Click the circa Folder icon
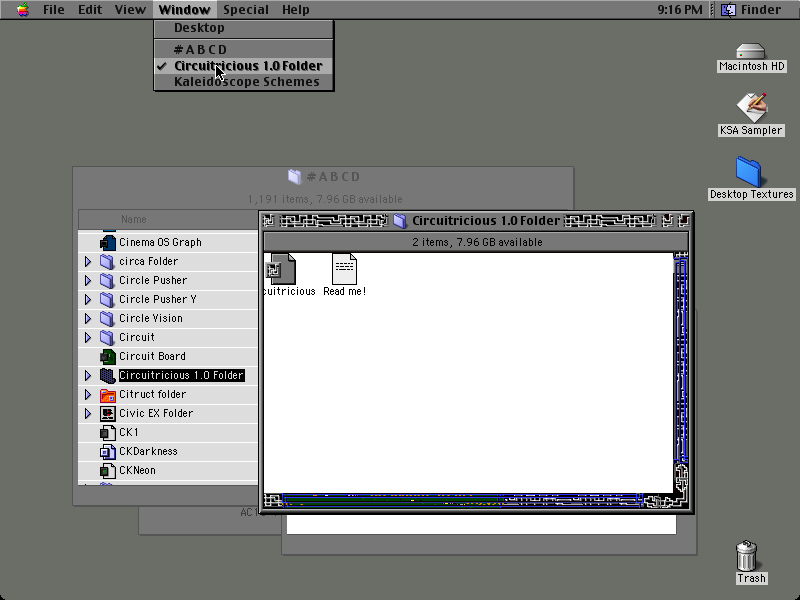The width and height of the screenshot is (800, 600). tap(107, 261)
